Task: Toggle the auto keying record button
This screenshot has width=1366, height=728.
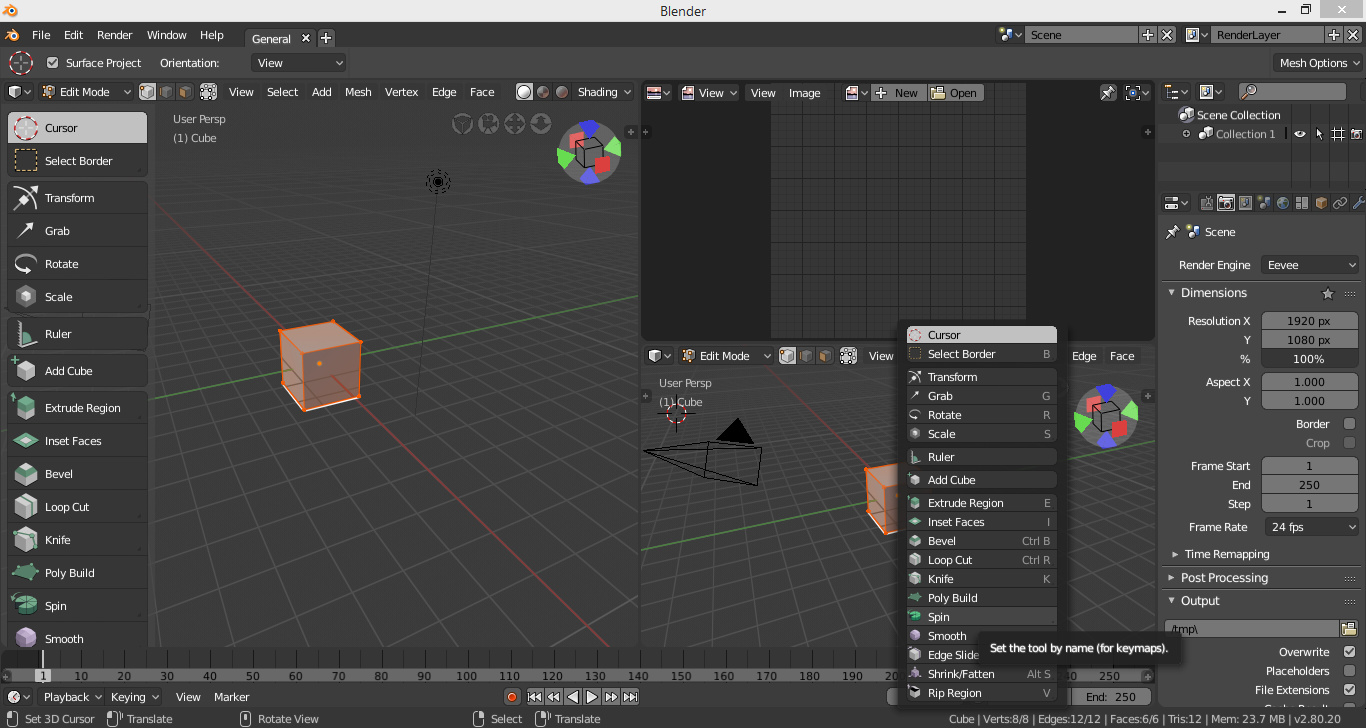Action: point(512,697)
